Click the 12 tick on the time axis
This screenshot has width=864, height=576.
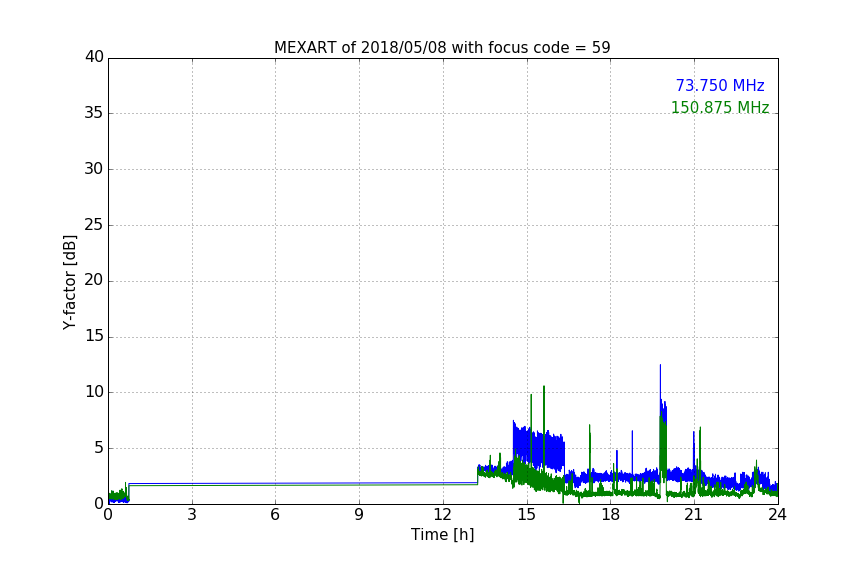(443, 515)
